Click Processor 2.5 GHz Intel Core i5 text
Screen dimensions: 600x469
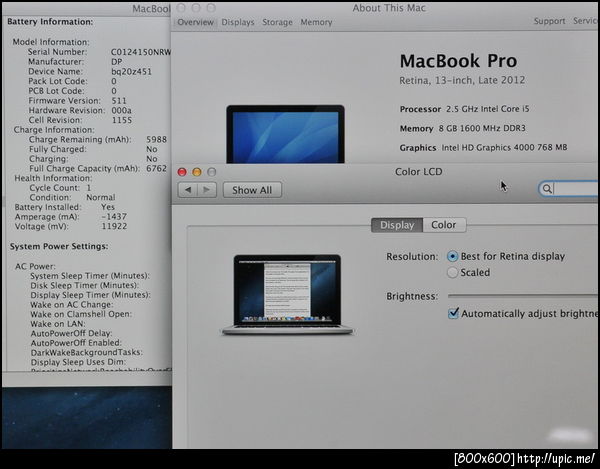(465, 109)
